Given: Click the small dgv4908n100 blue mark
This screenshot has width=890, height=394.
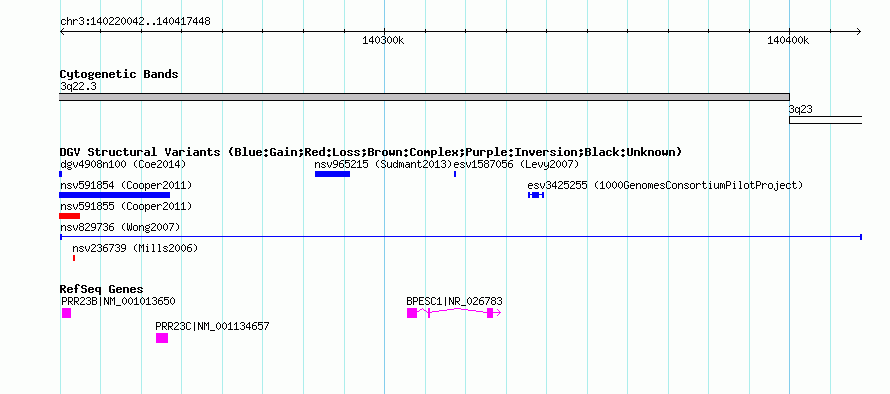Looking at the screenshot, I should click(61, 174).
